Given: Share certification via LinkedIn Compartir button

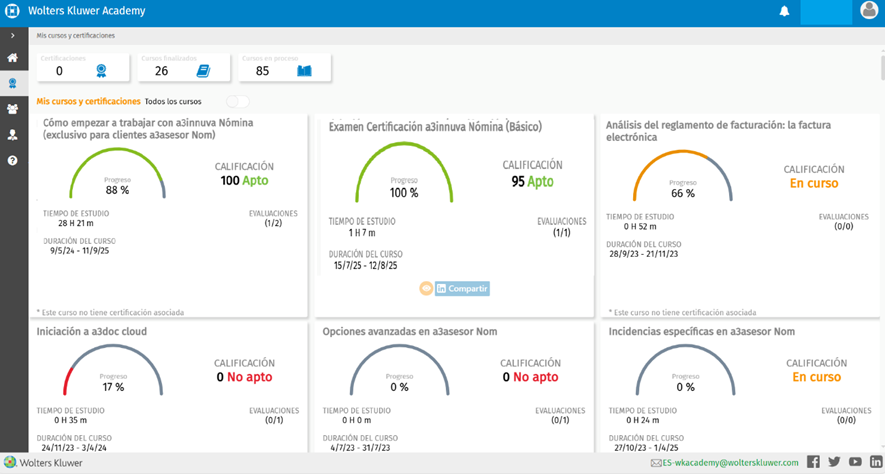Looking at the screenshot, I should click(462, 288).
